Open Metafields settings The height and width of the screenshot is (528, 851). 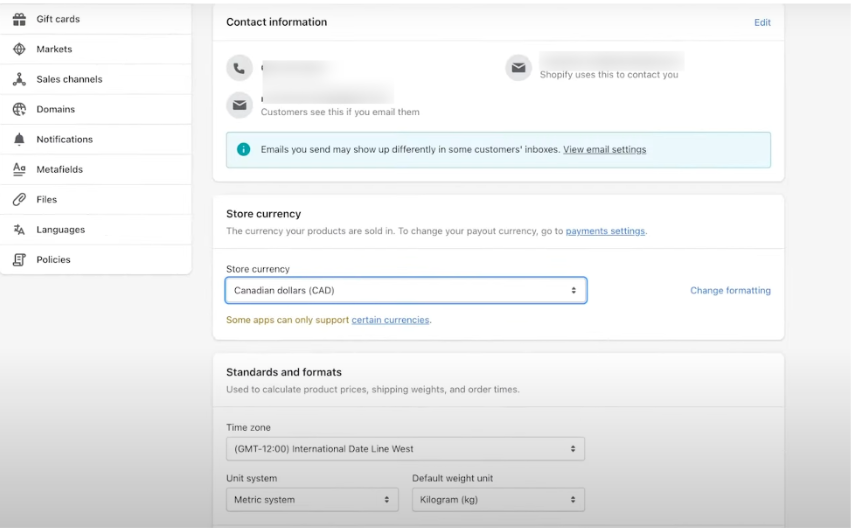(96, 169)
